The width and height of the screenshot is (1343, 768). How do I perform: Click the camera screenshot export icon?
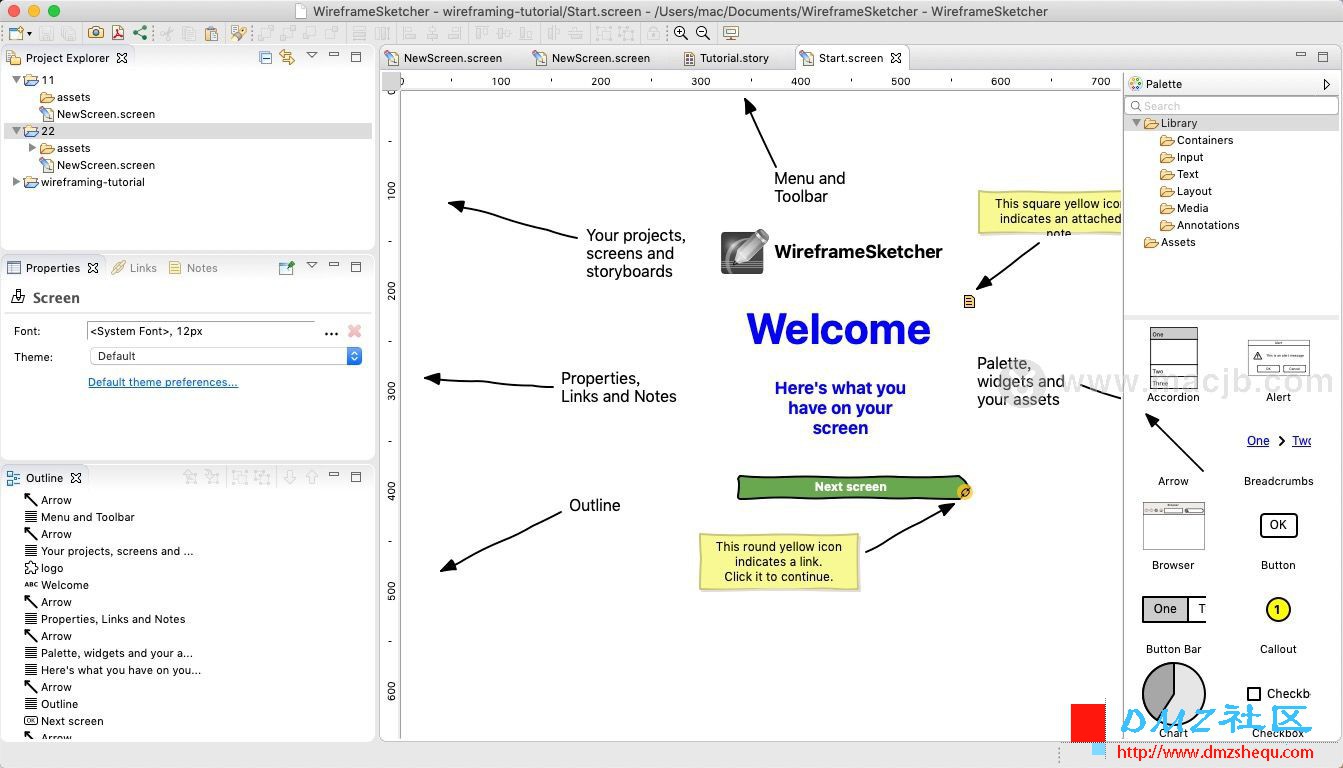point(96,33)
